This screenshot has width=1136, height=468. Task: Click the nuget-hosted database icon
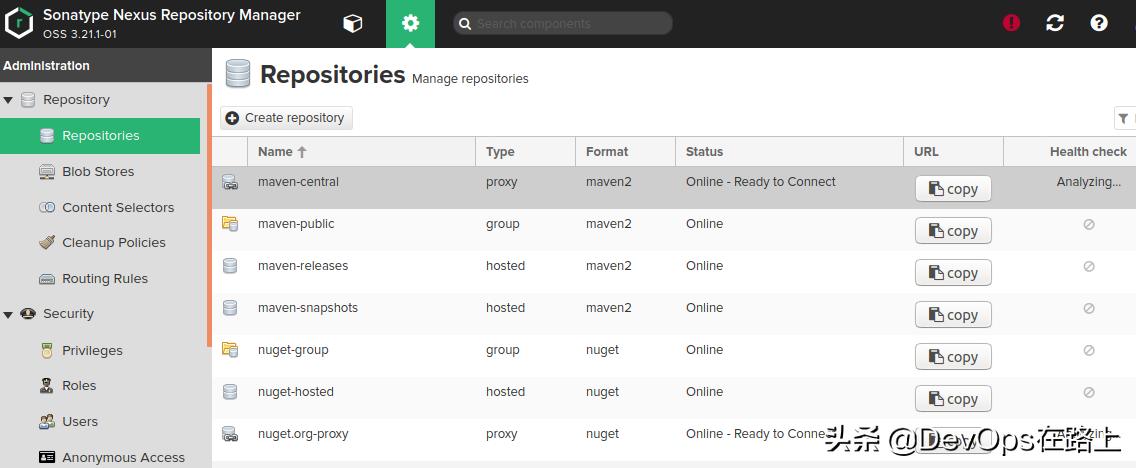(230, 392)
